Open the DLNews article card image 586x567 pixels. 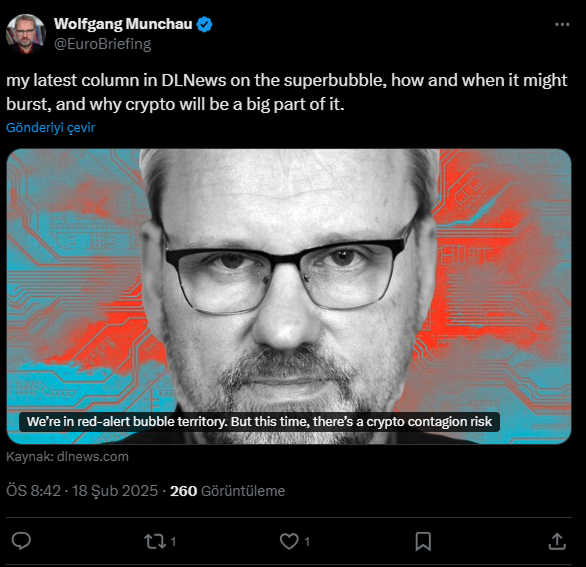[x=289, y=296]
